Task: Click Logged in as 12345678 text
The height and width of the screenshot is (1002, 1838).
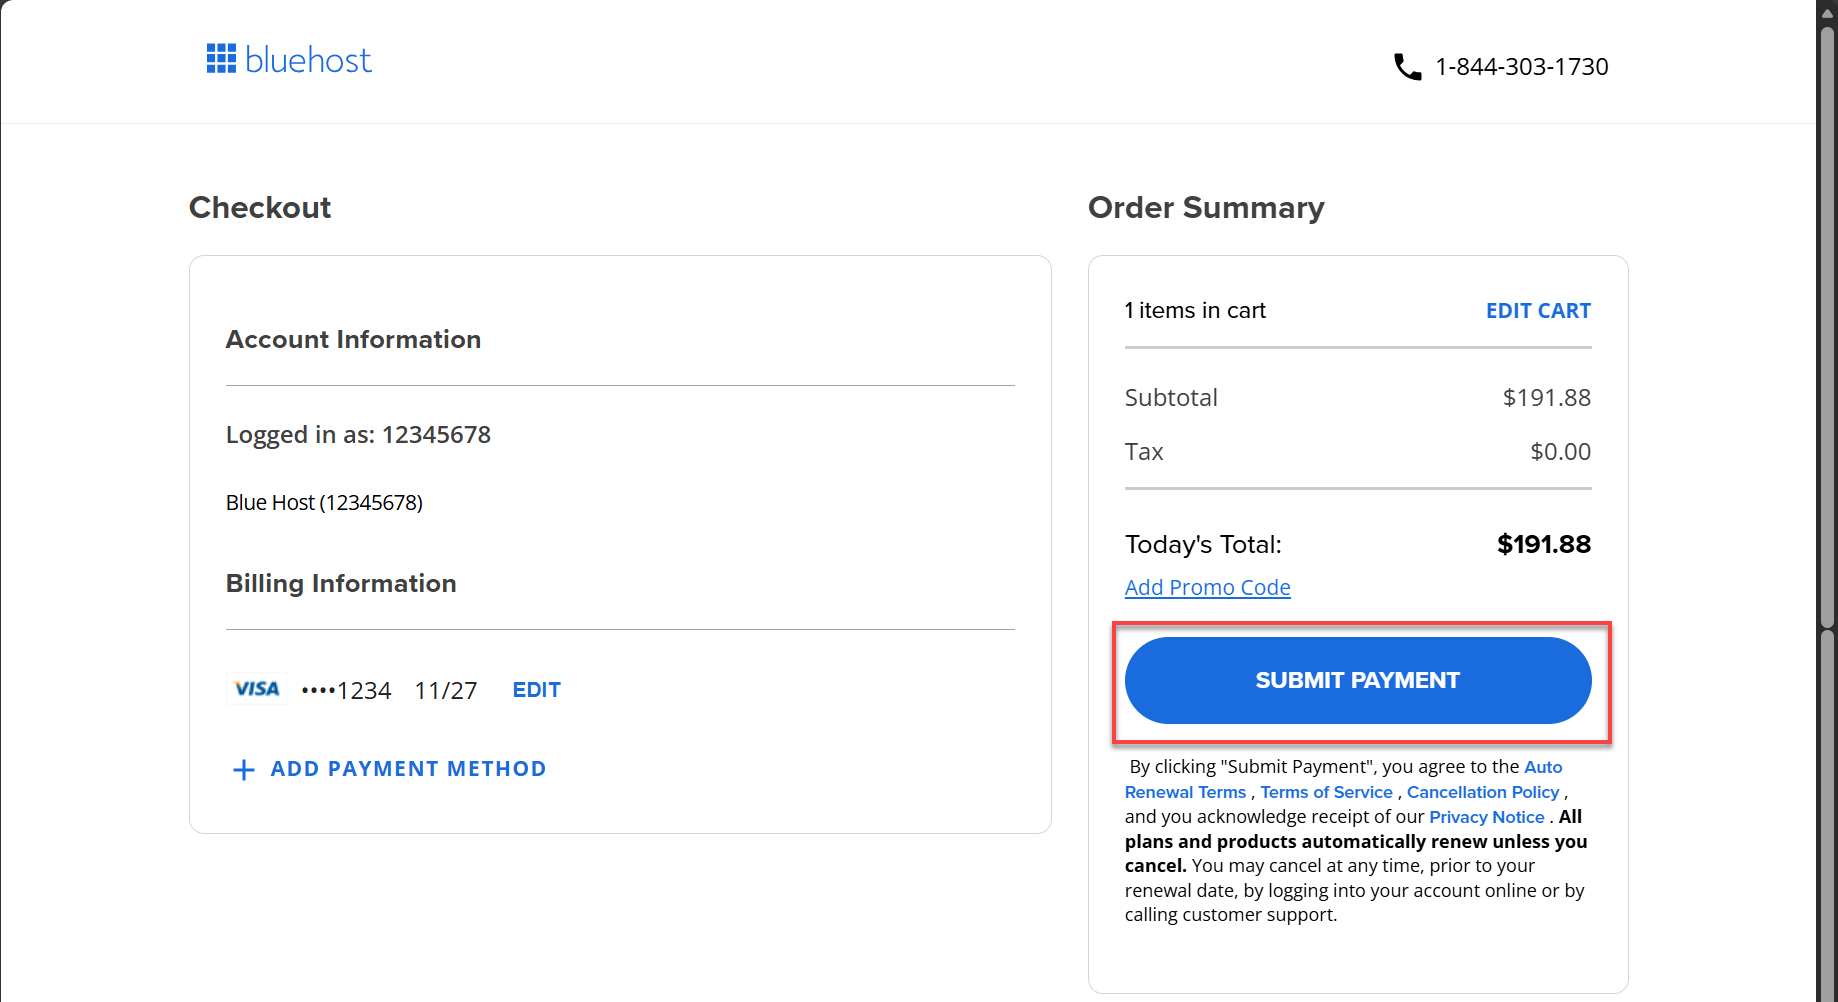Action: click(358, 434)
